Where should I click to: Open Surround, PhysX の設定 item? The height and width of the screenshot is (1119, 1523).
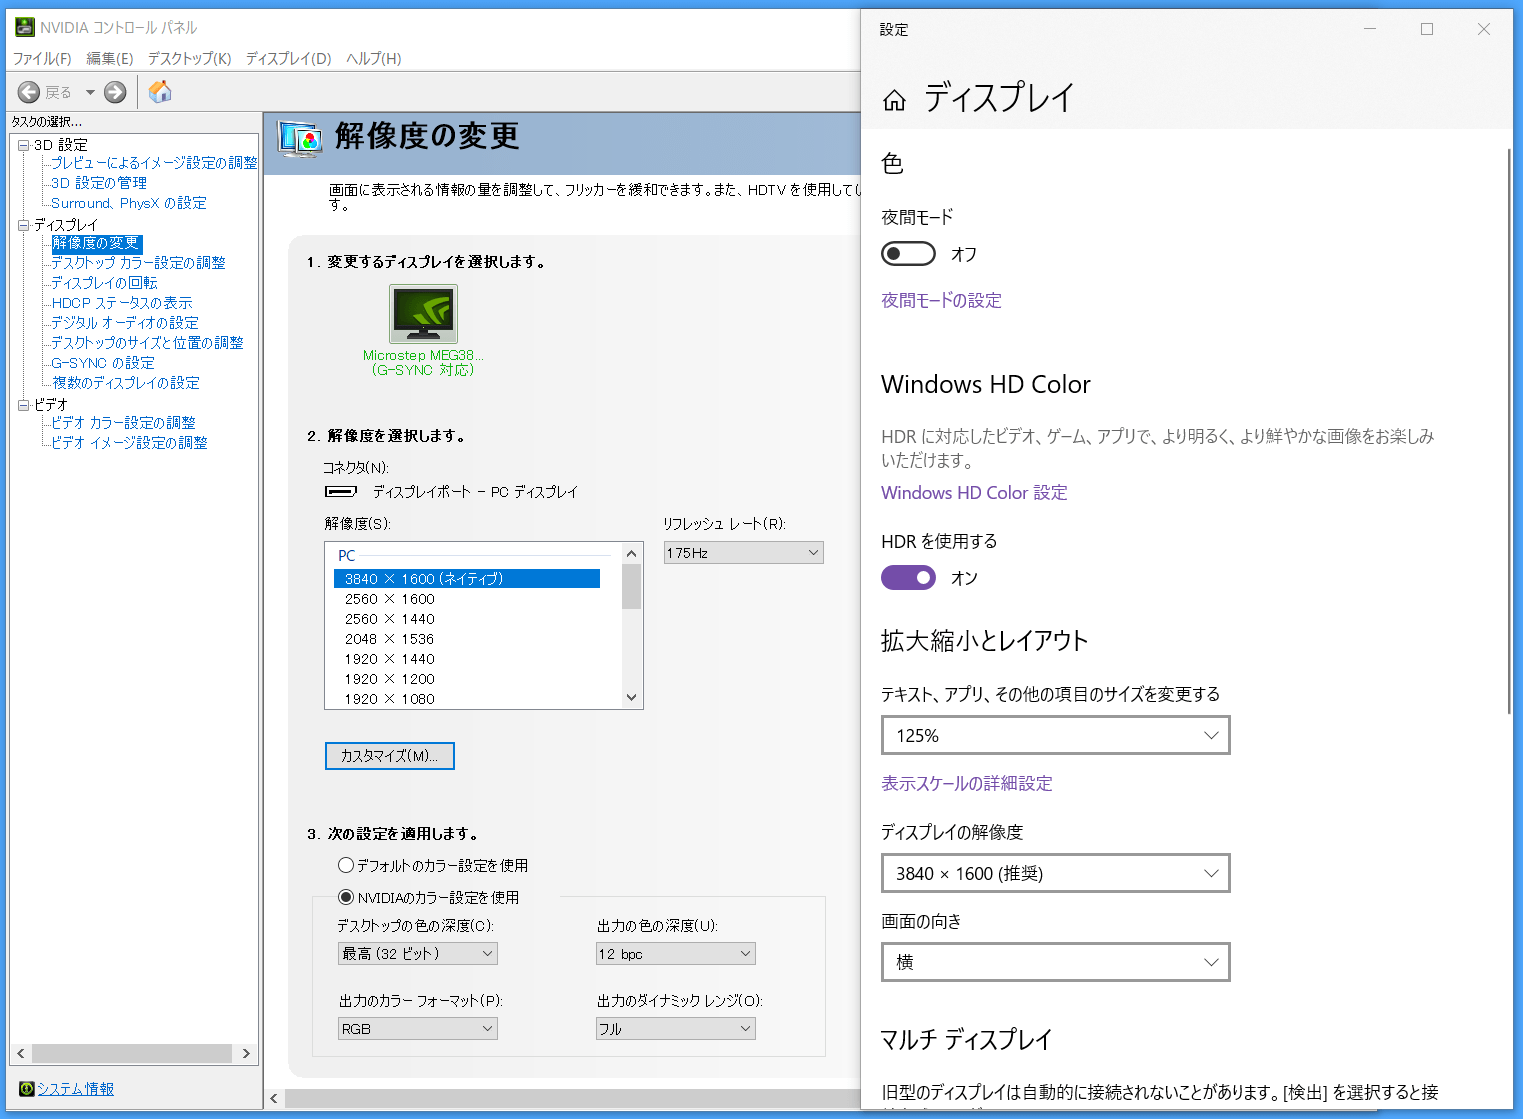[x=129, y=203]
